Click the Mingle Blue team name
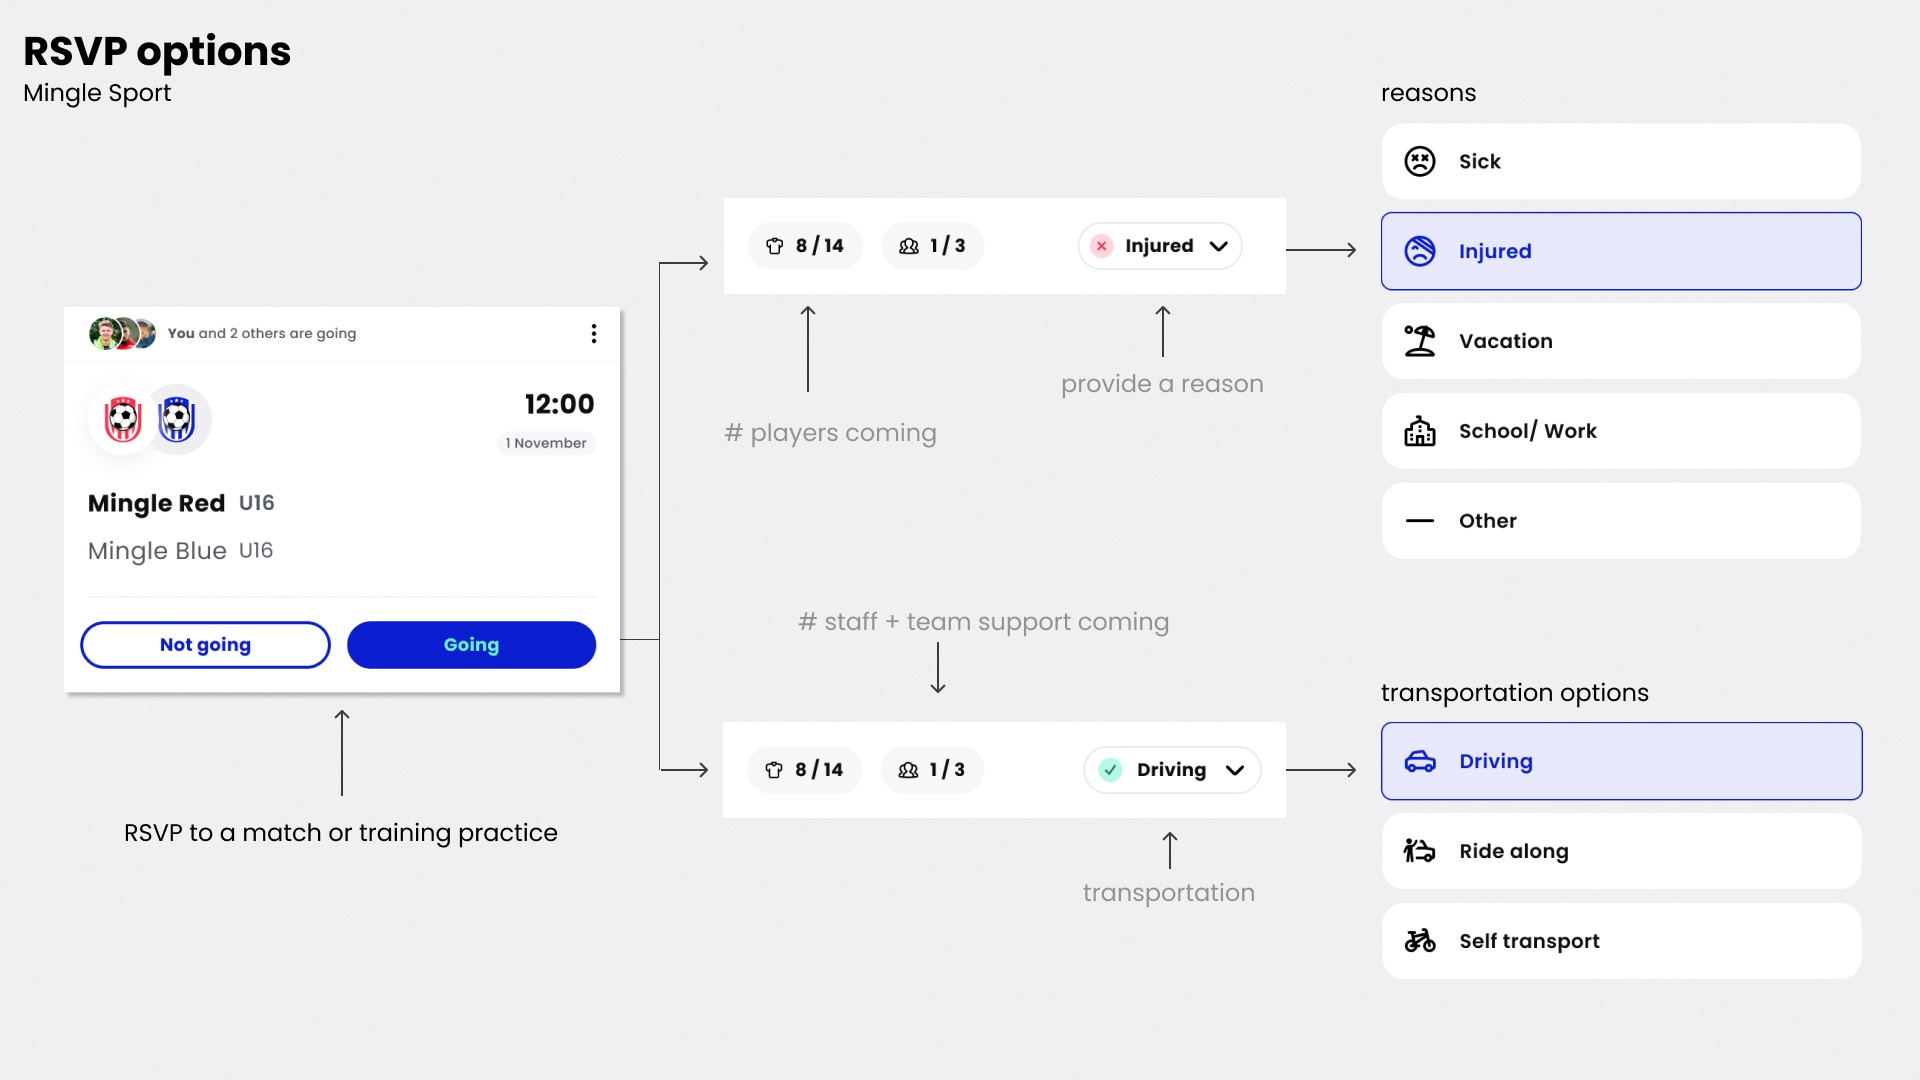Viewport: 1920px width, 1080px height. (x=157, y=551)
